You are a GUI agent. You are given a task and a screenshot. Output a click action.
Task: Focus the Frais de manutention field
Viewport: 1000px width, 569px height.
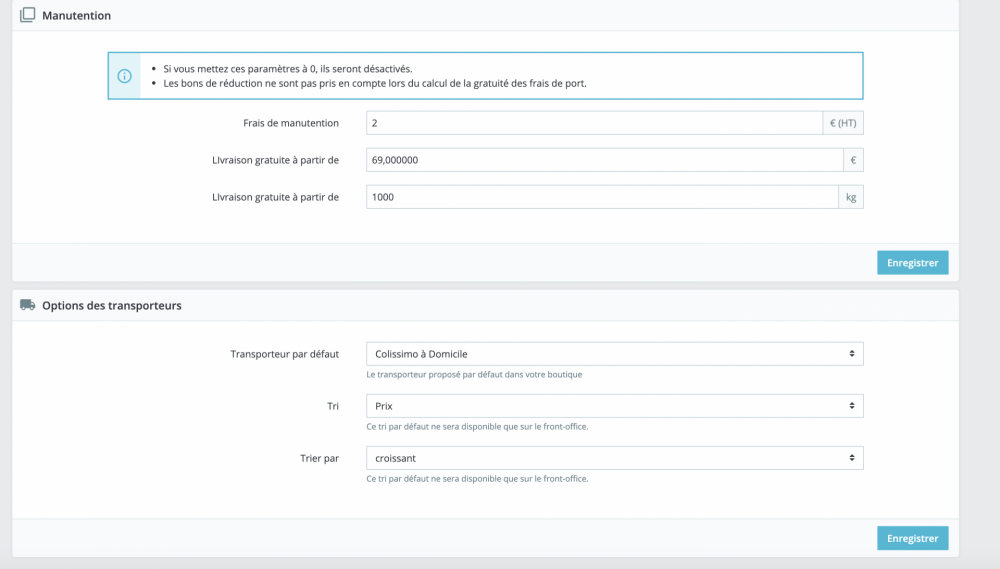(x=594, y=123)
